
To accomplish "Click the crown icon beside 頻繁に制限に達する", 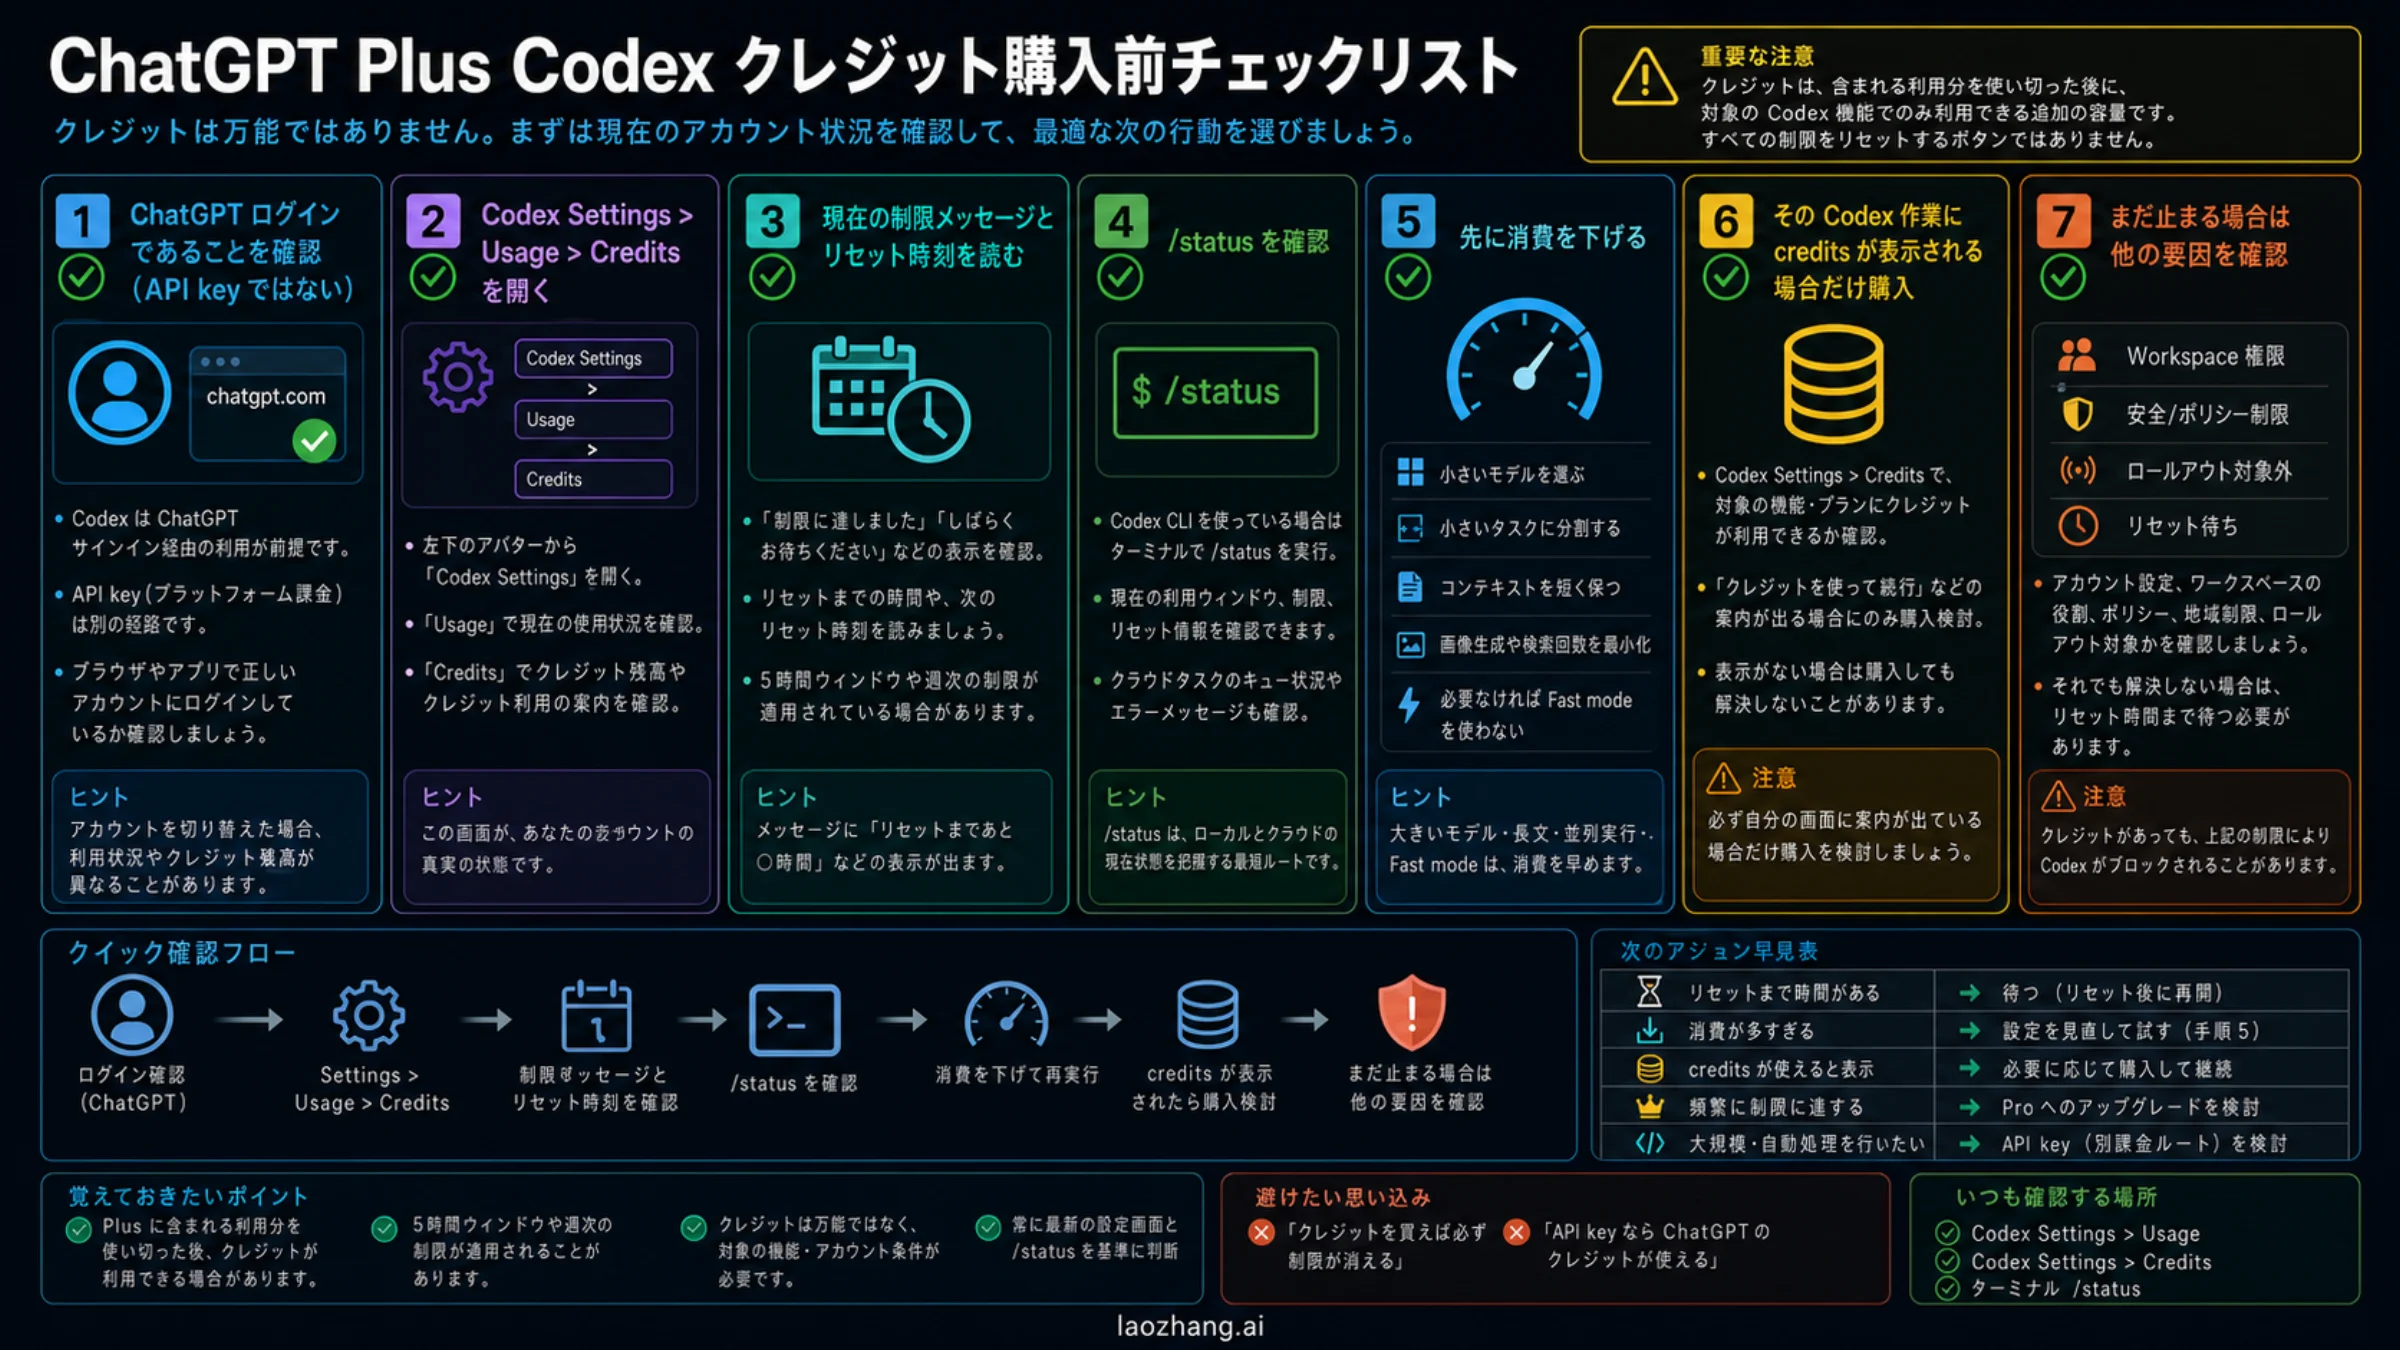I will point(1650,1107).
